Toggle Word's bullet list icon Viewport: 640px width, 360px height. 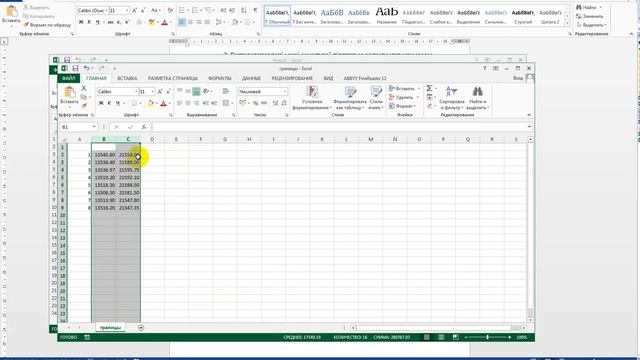(x=182, y=10)
